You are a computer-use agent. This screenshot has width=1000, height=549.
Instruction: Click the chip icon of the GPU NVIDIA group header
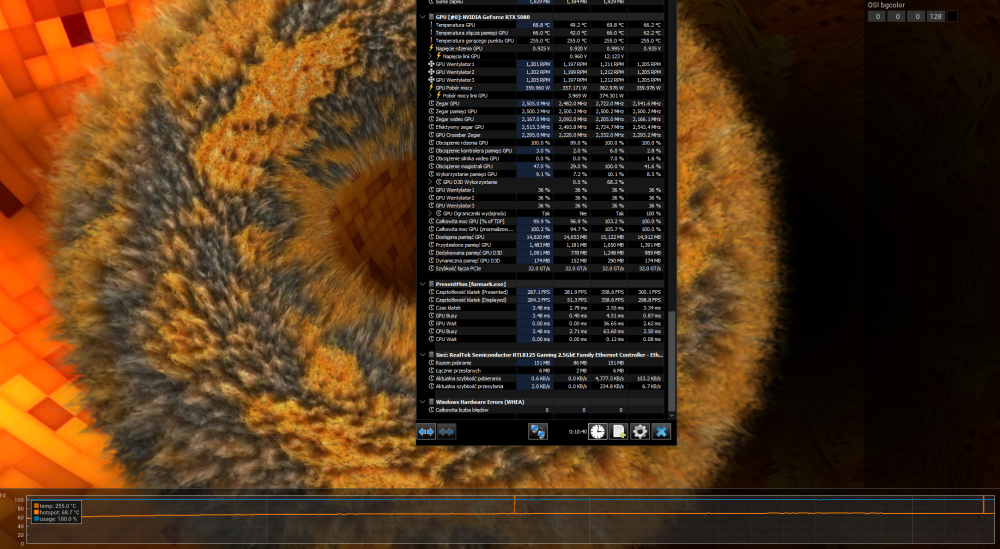tap(432, 17)
